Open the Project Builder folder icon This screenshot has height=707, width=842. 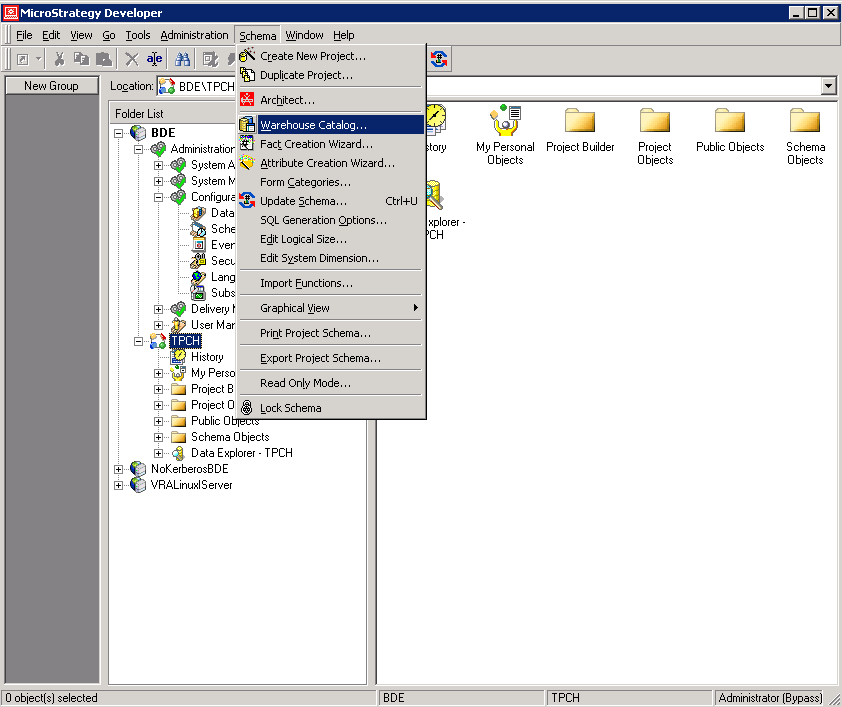pos(580,122)
